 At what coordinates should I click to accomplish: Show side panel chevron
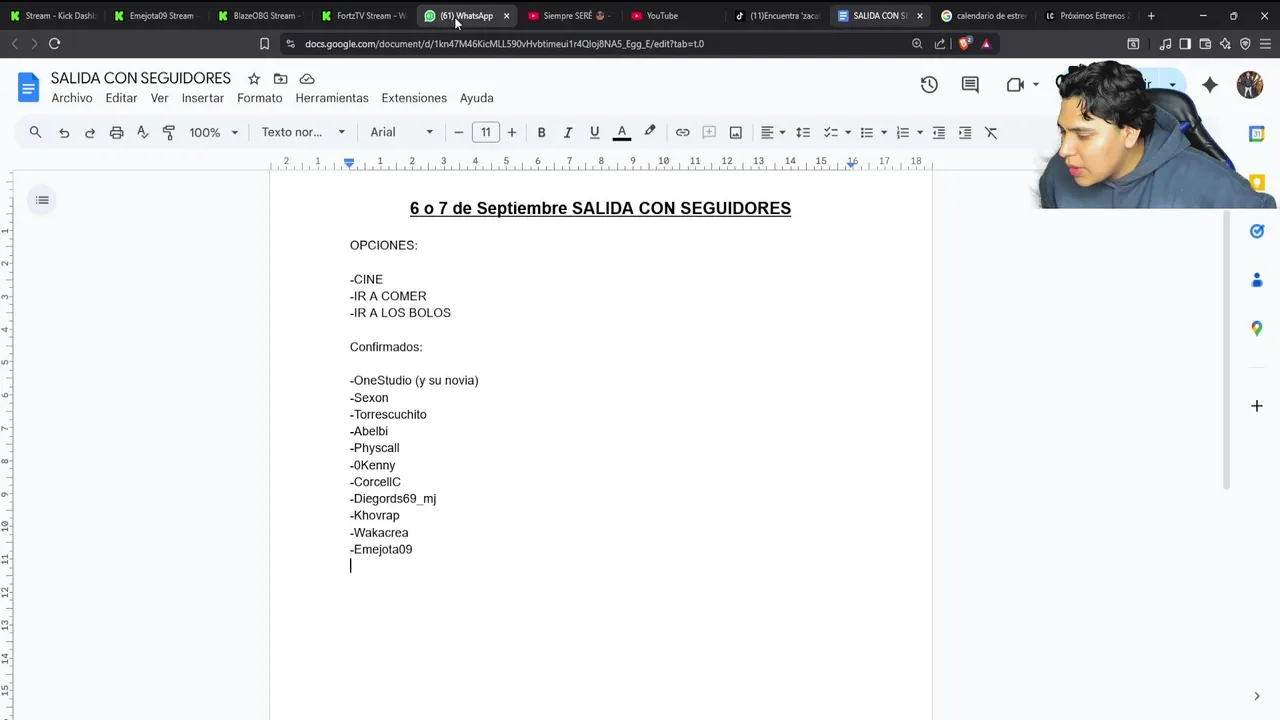tap(1257, 696)
